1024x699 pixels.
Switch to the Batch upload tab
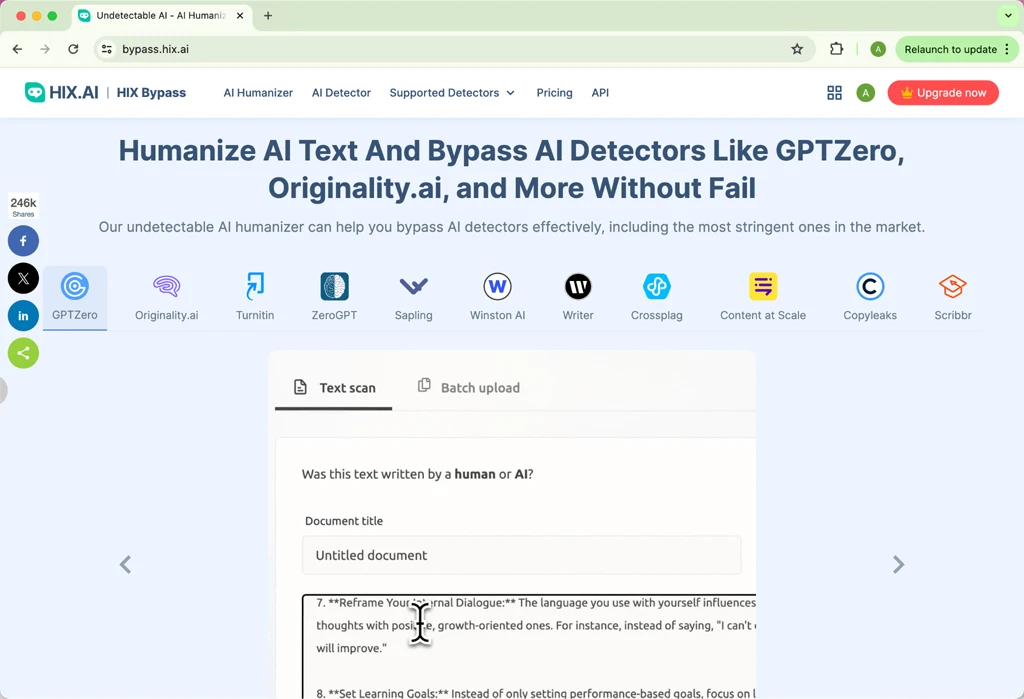click(x=468, y=387)
